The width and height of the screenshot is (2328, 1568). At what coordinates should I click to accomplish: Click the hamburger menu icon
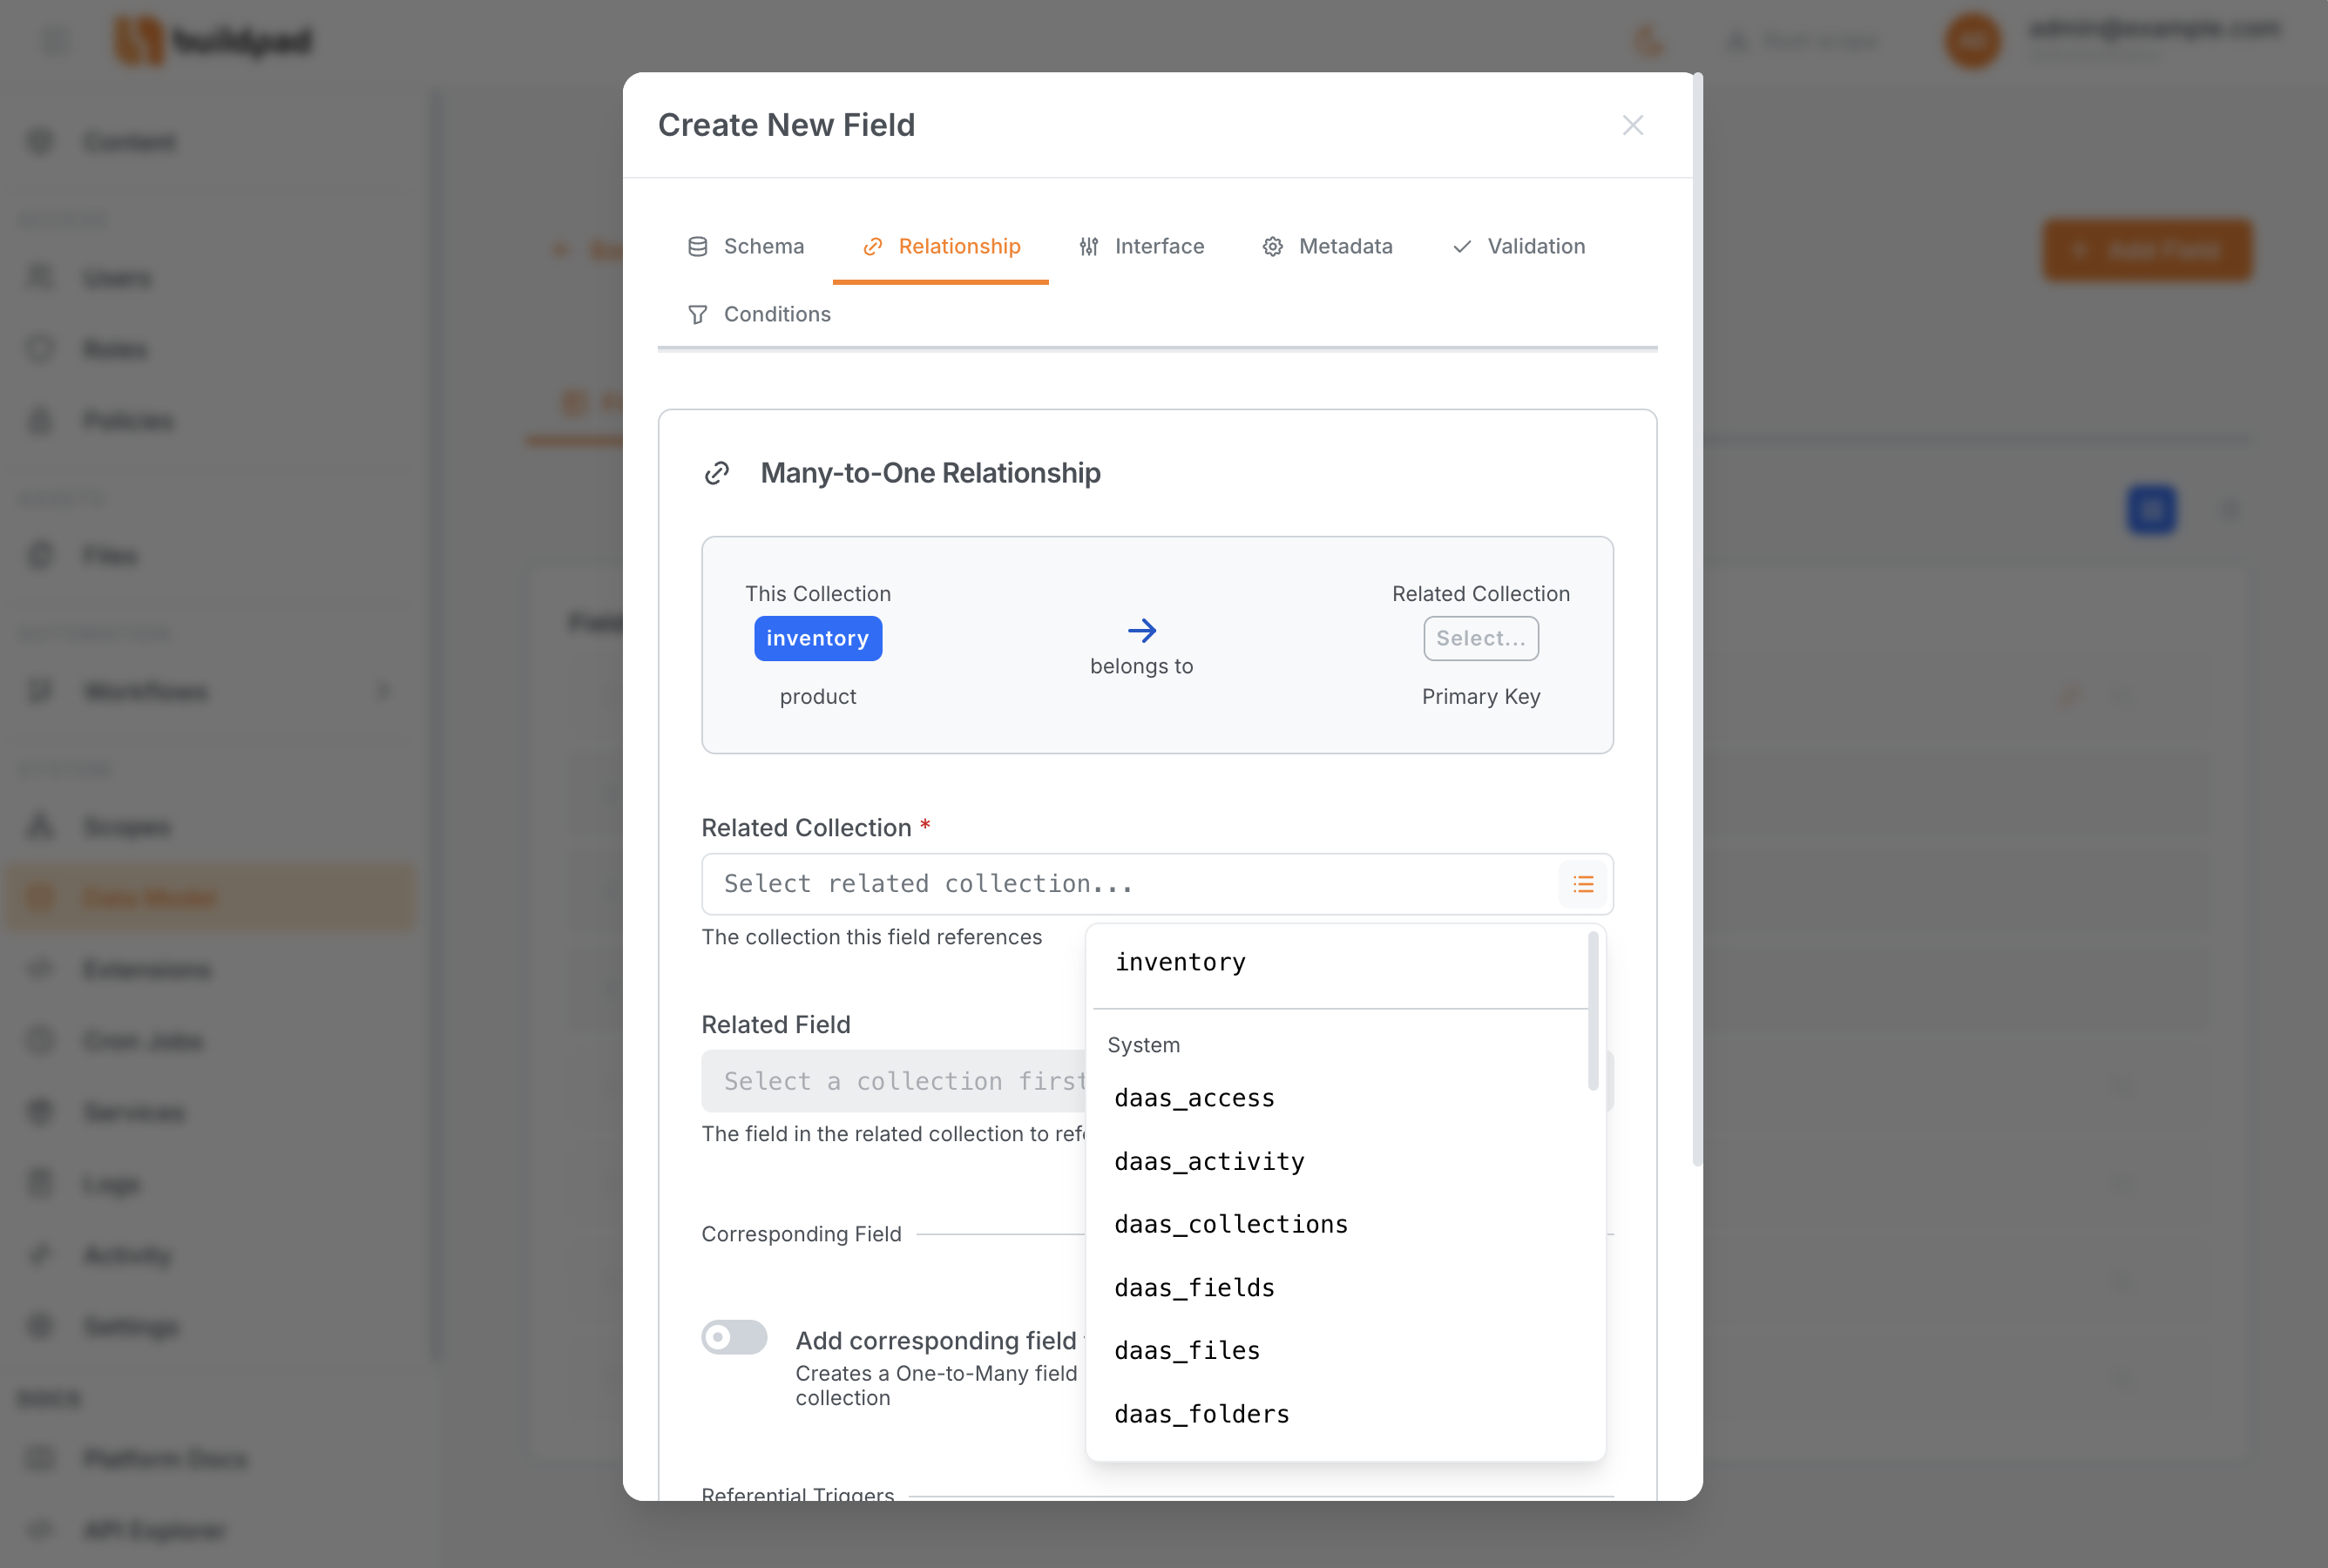[x=55, y=41]
